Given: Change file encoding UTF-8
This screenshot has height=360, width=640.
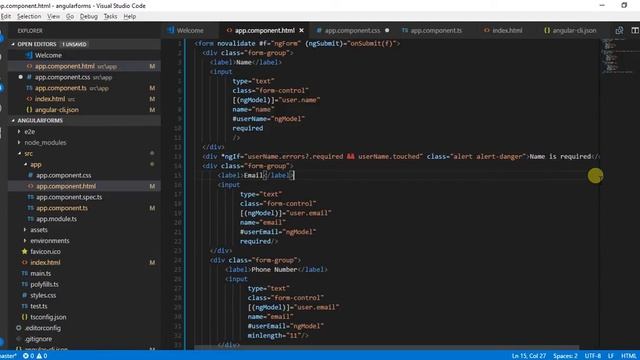Looking at the screenshot, I should (x=593, y=356).
